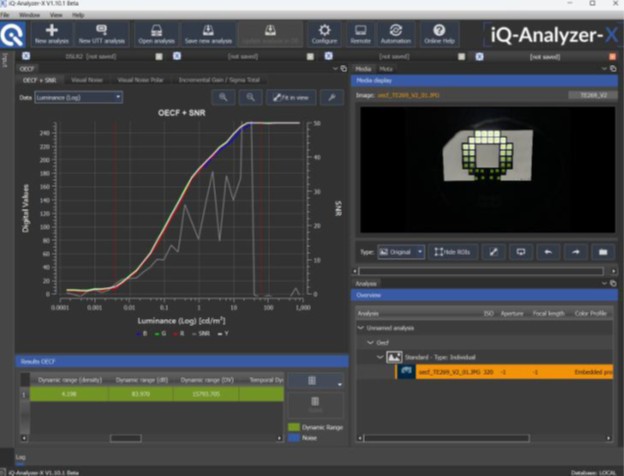Open an existing analysis
The image size is (624, 476).
[156, 34]
